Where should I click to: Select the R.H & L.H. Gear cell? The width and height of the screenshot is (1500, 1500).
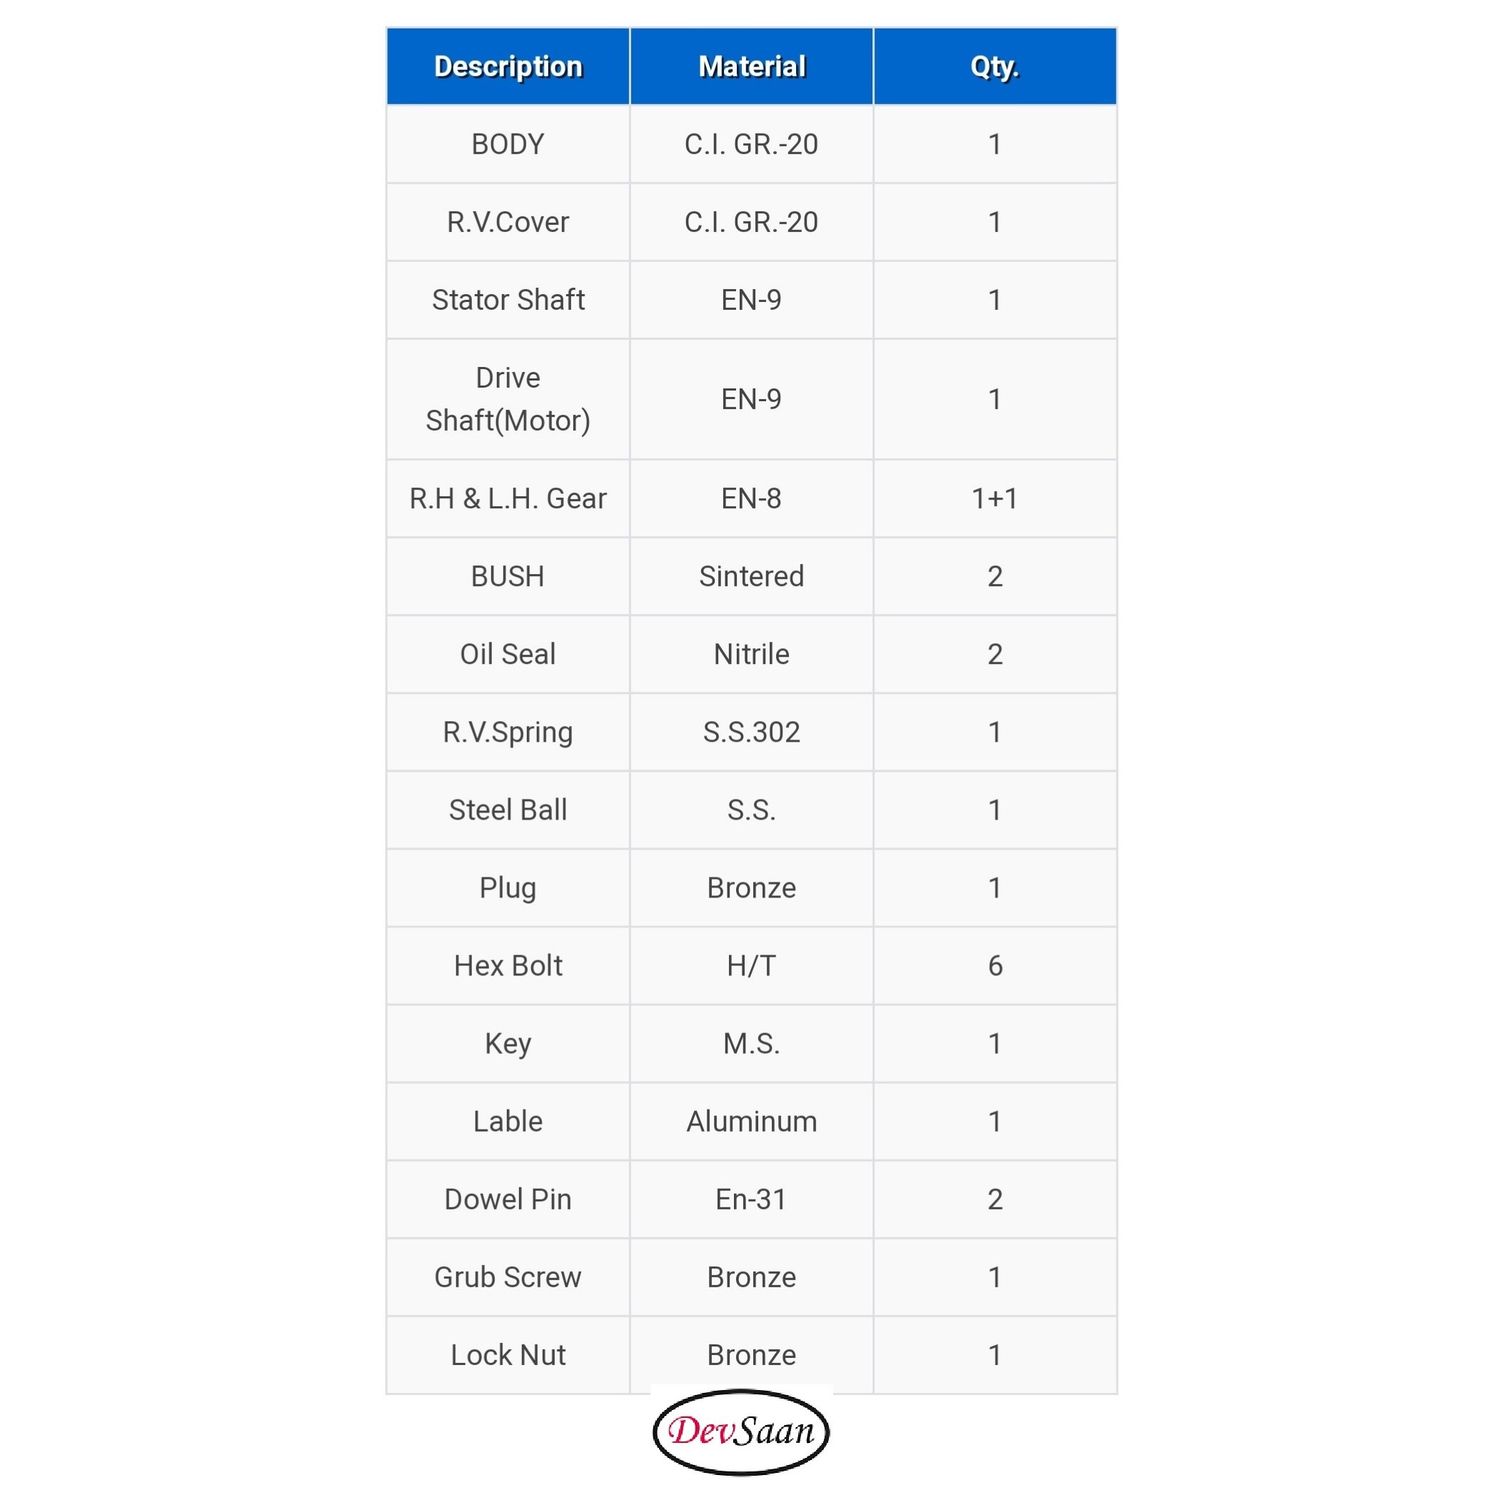[508, 498]
